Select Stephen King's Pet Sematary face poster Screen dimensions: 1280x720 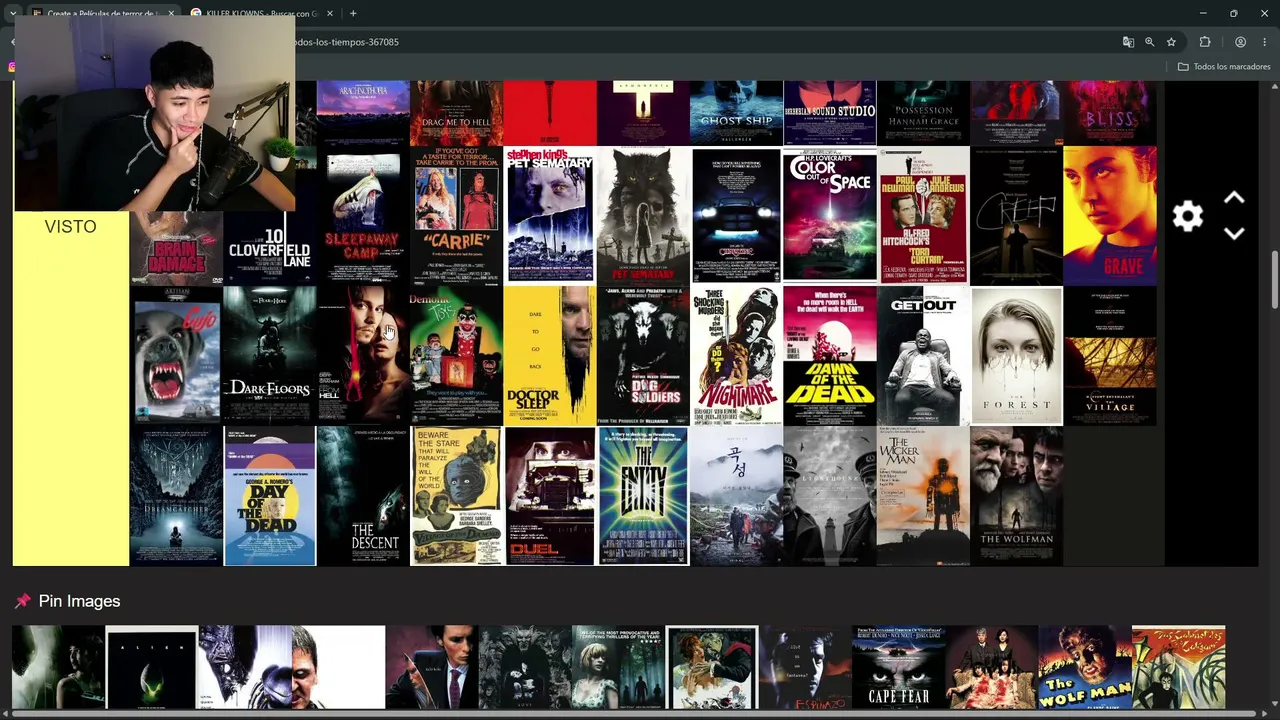tap(550, 216)
